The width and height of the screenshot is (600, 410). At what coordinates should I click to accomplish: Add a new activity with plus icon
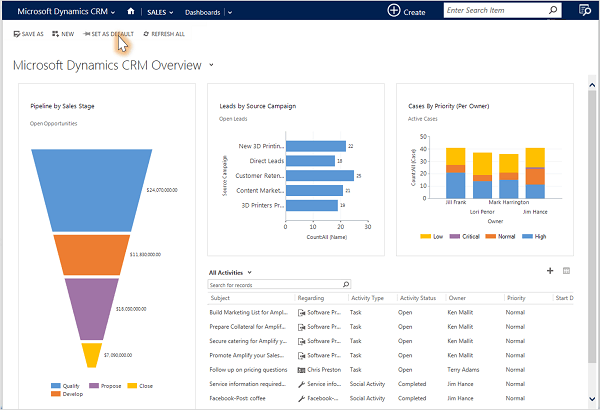(549, 271)
